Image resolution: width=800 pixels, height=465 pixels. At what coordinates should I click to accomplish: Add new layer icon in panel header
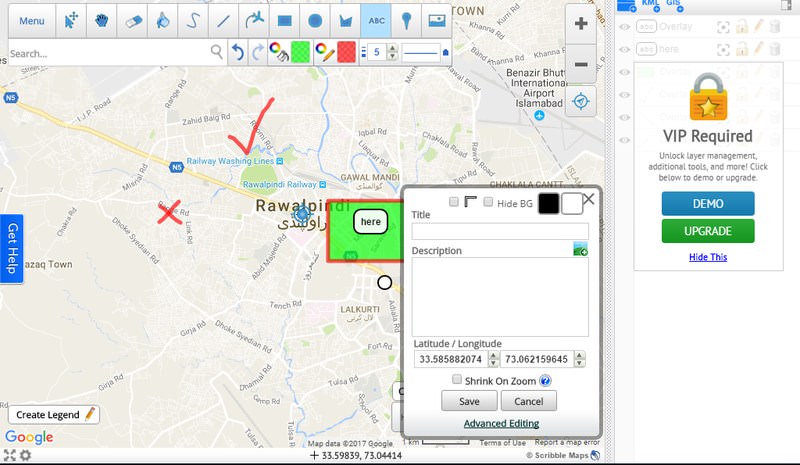(626, 5)
